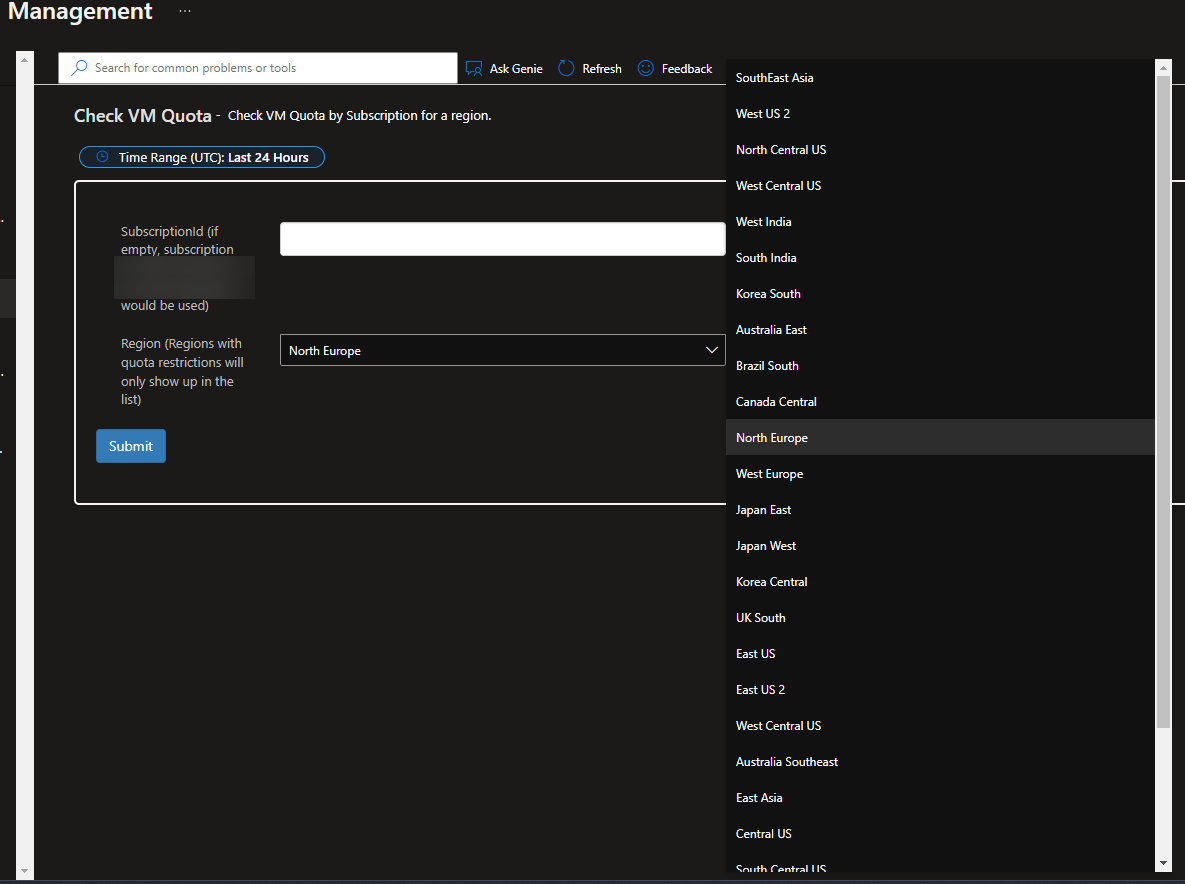1185x884 pixels.
Task: Click the Ask Genie label
Action: (x=516, y=68)
